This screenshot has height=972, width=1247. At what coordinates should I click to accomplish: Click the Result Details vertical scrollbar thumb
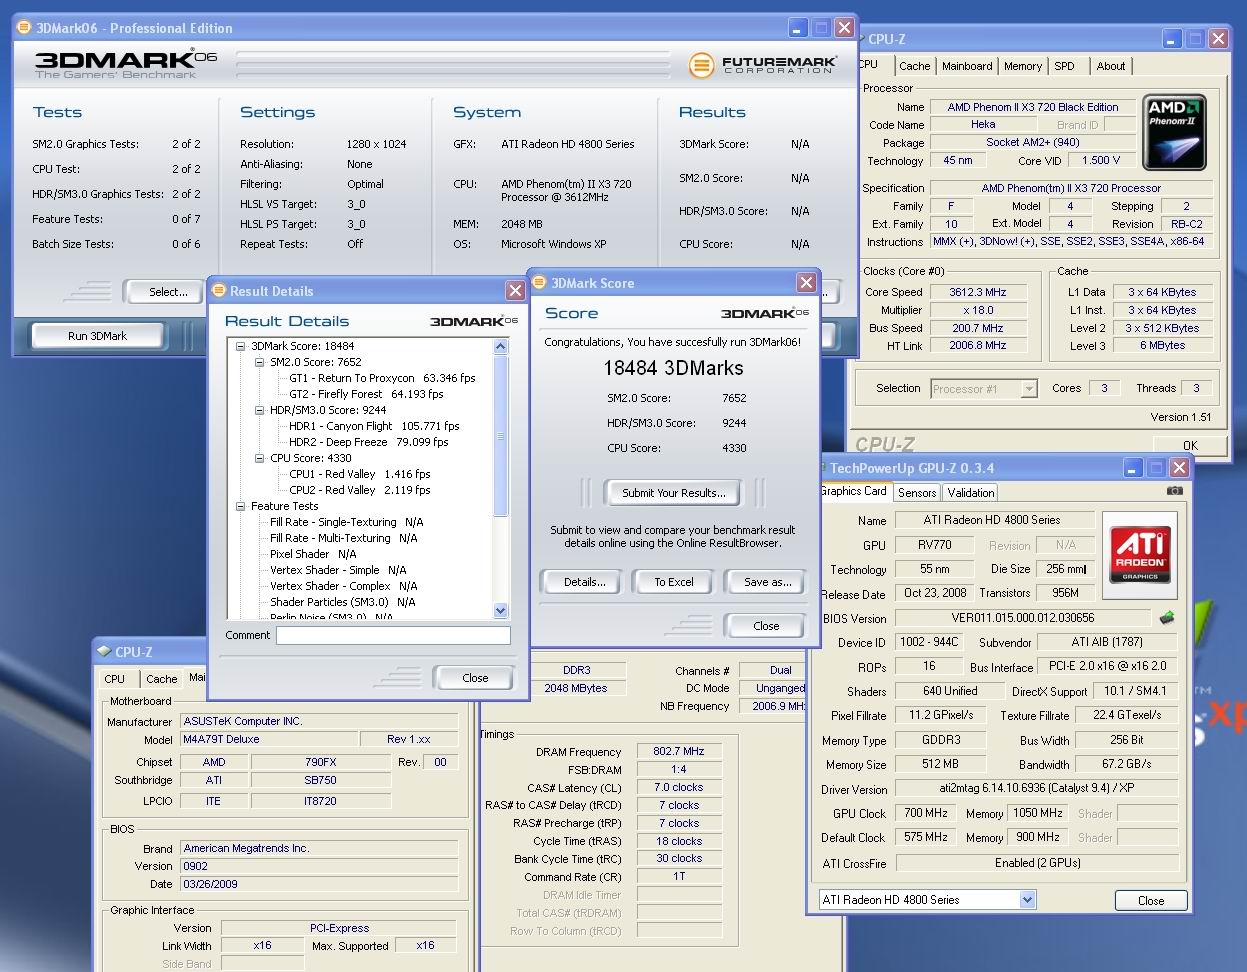pyautogui.click(x=501, y=436)
